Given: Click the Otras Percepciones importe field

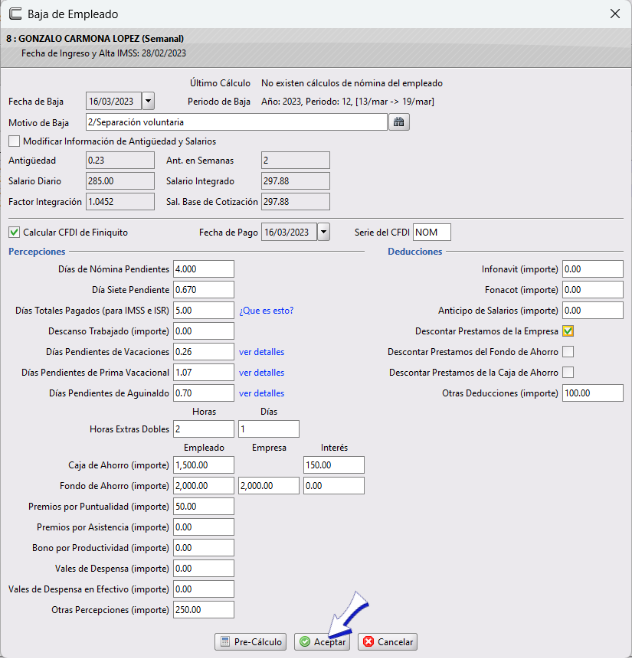Looking at the screenshot, I should pyautogui.click(x=204, y=610).
